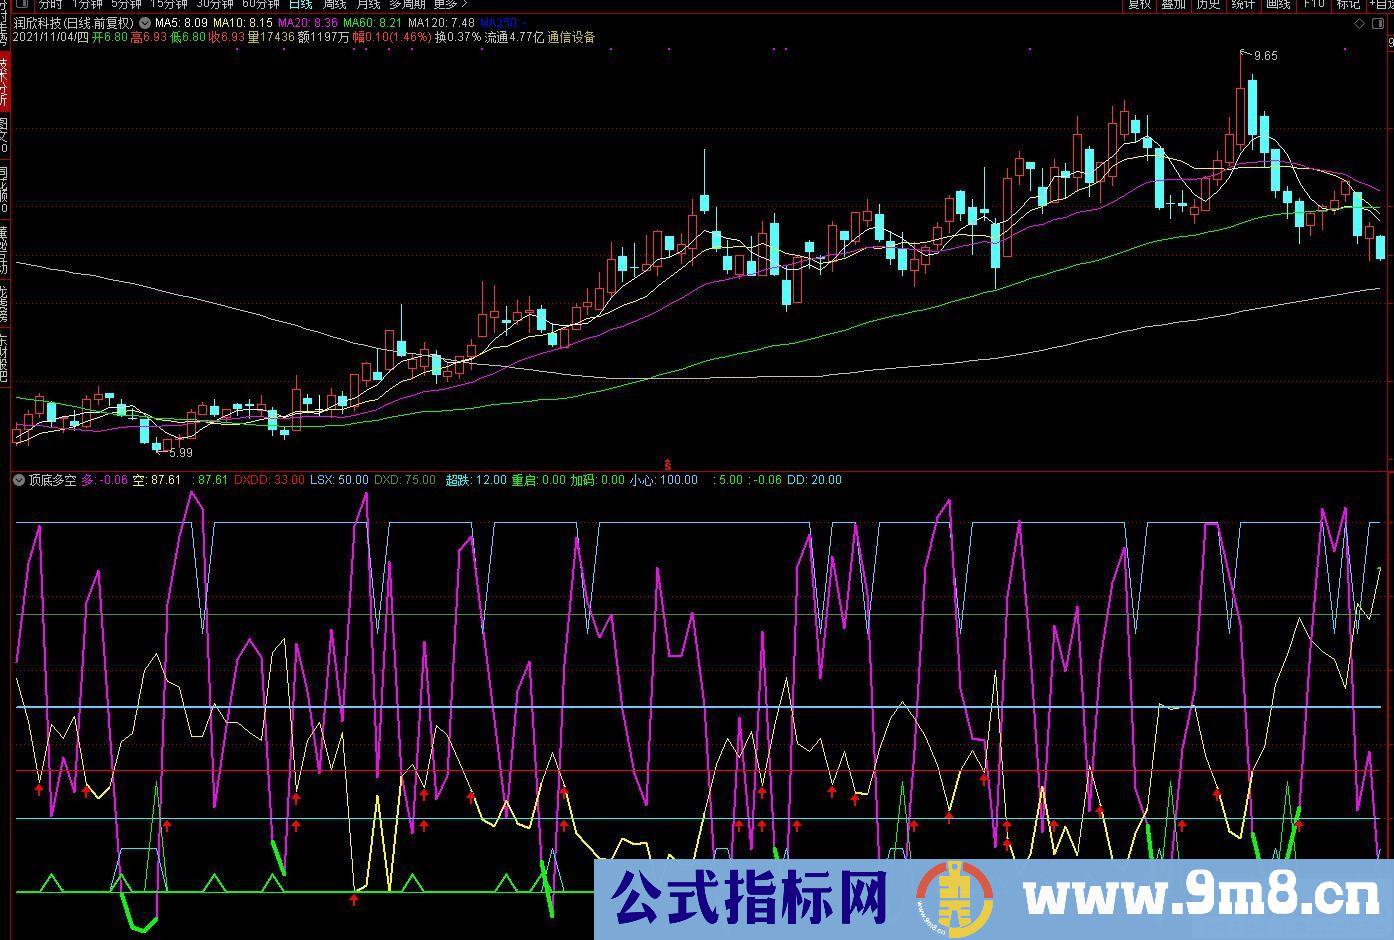The height and width of the screenshot is (940, 1394).
Task: Click the 通信设备 sector label
Action: tap(571, 37)
